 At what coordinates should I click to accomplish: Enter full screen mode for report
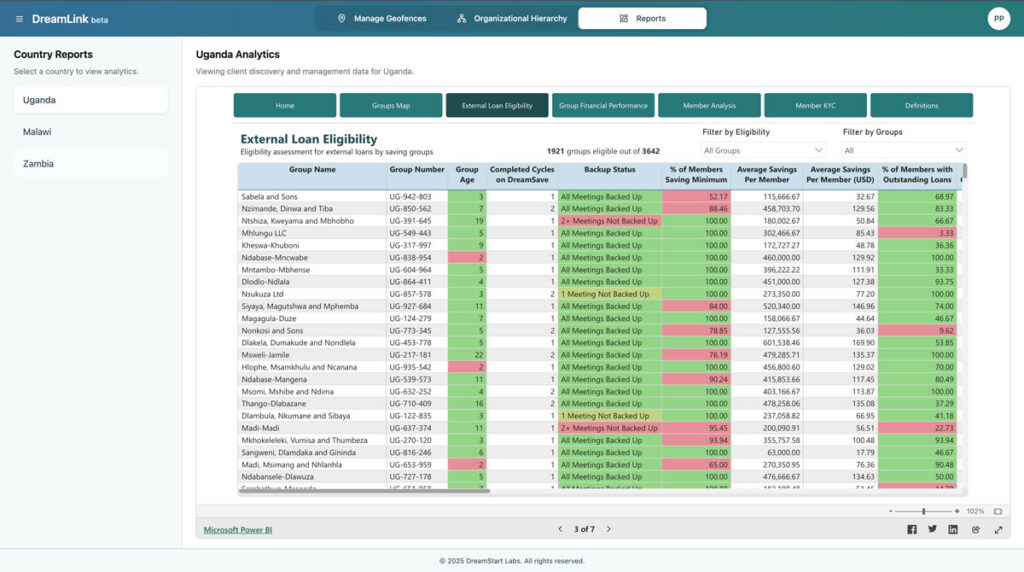click(997, 530)
